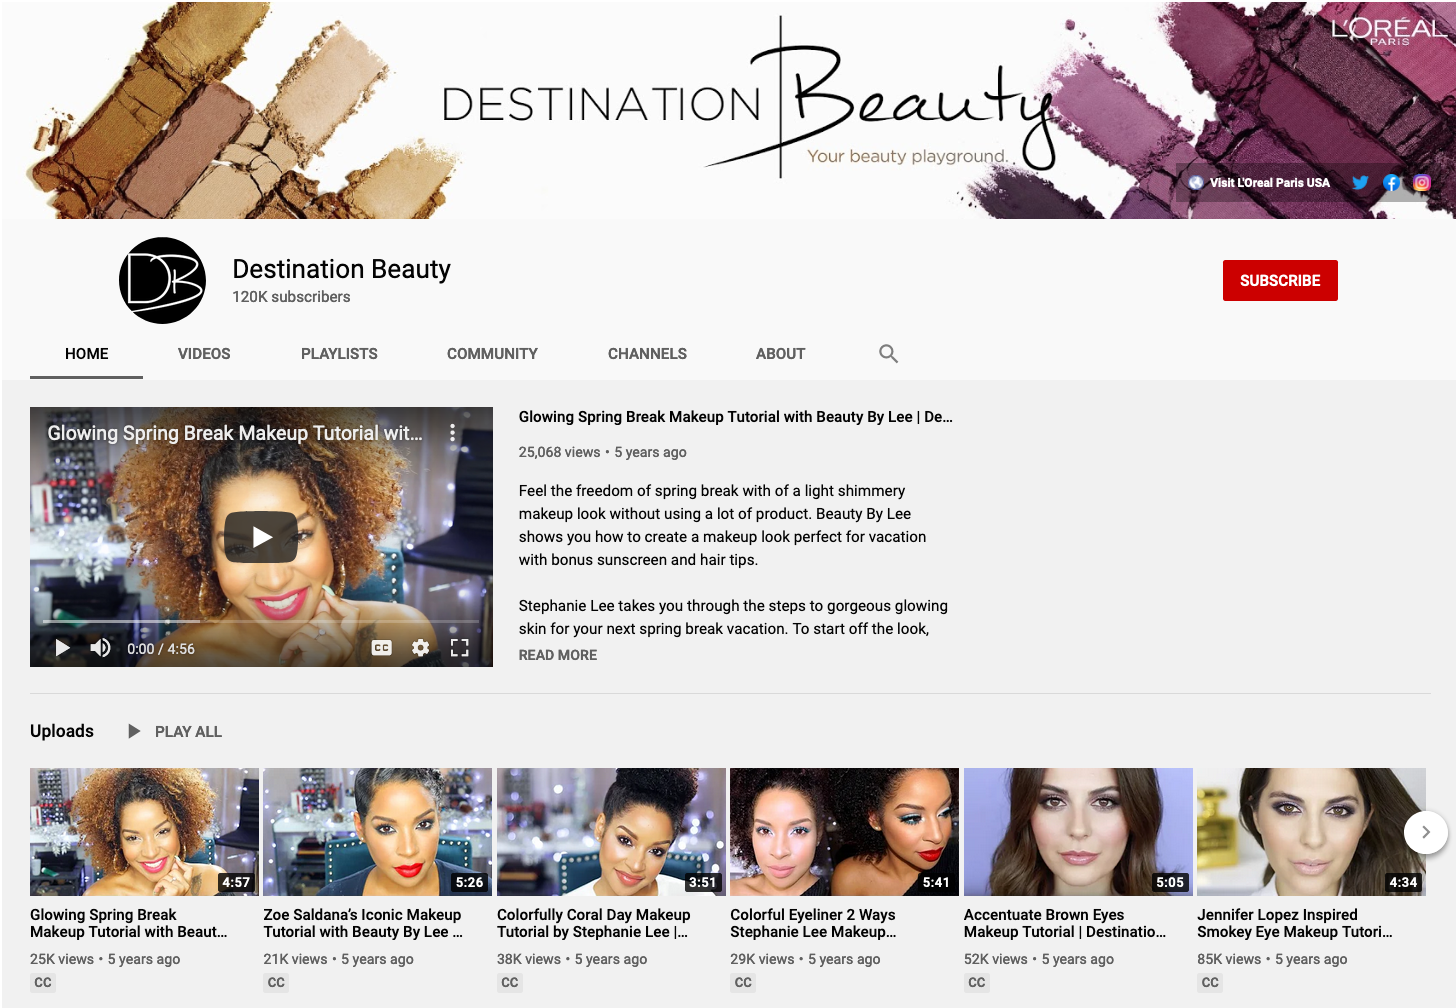
Task: Click Colorful Eyeliner 2 Ways title
Action: (x=813, y=923)
